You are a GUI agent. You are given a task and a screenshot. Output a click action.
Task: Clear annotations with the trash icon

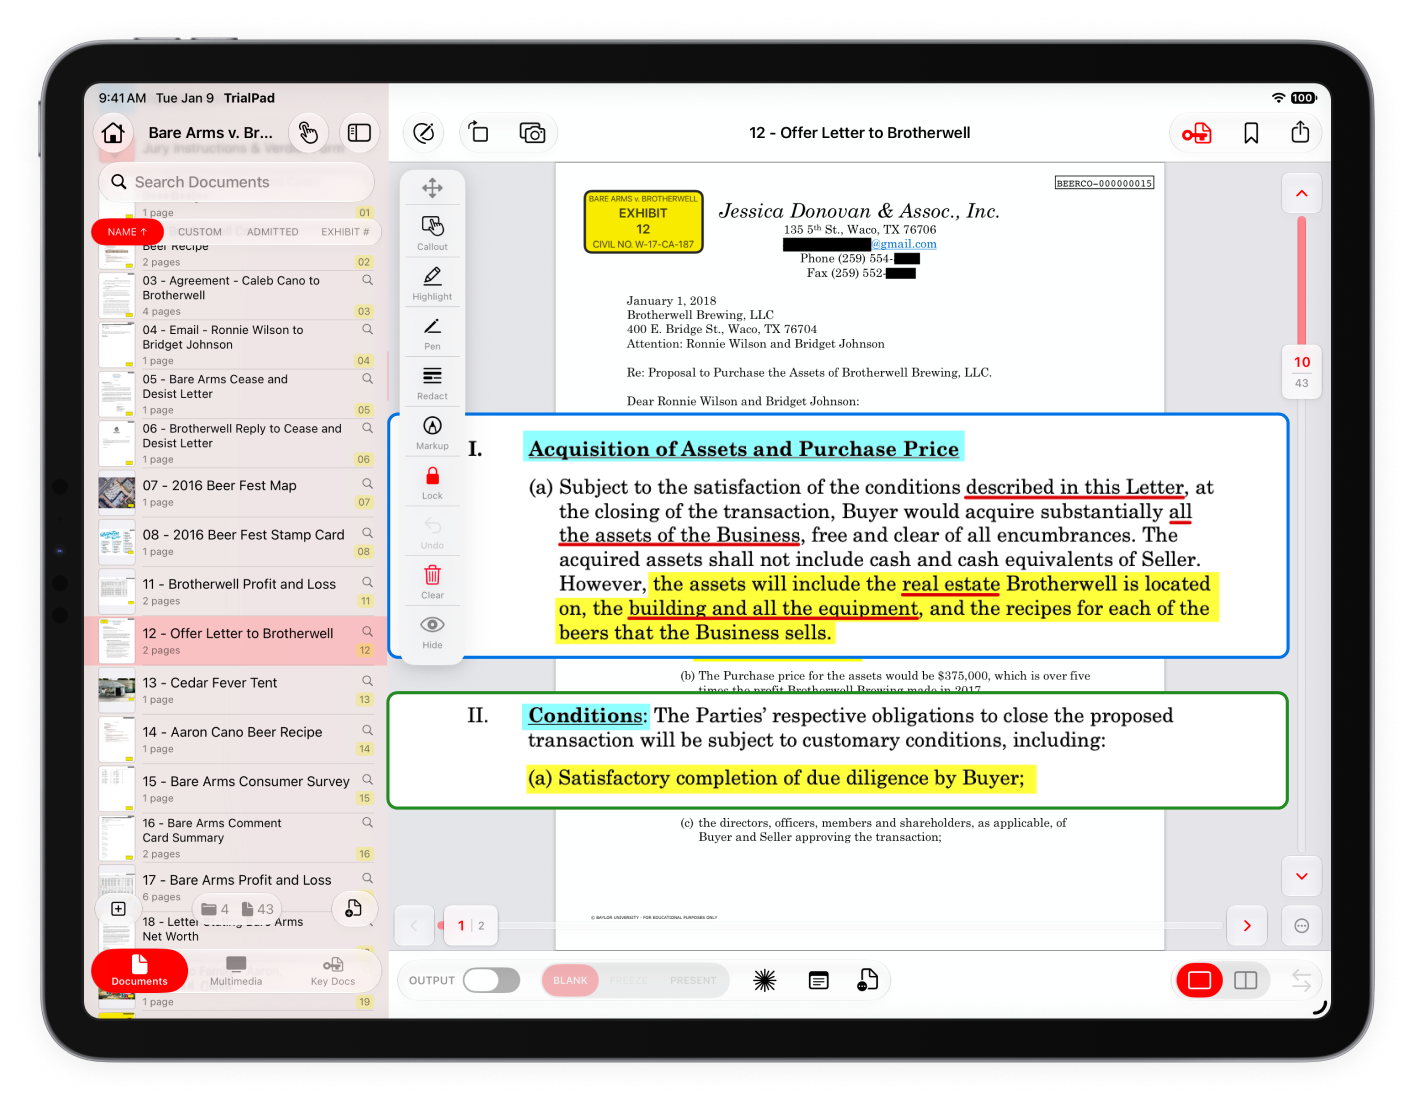(x=432, y=581)
